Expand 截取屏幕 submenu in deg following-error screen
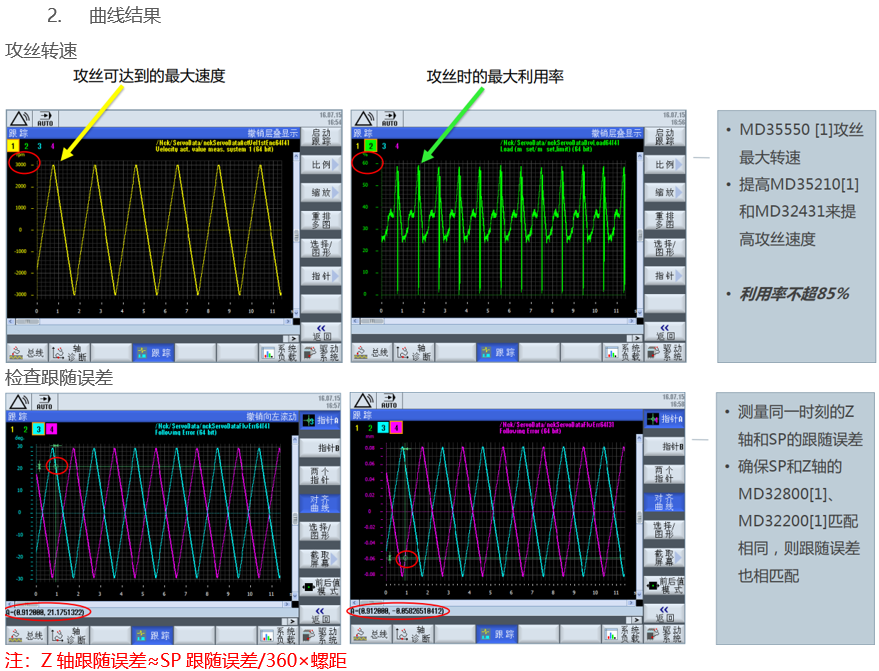This screenshot has width=879, height=671. [x=320, y=559]
